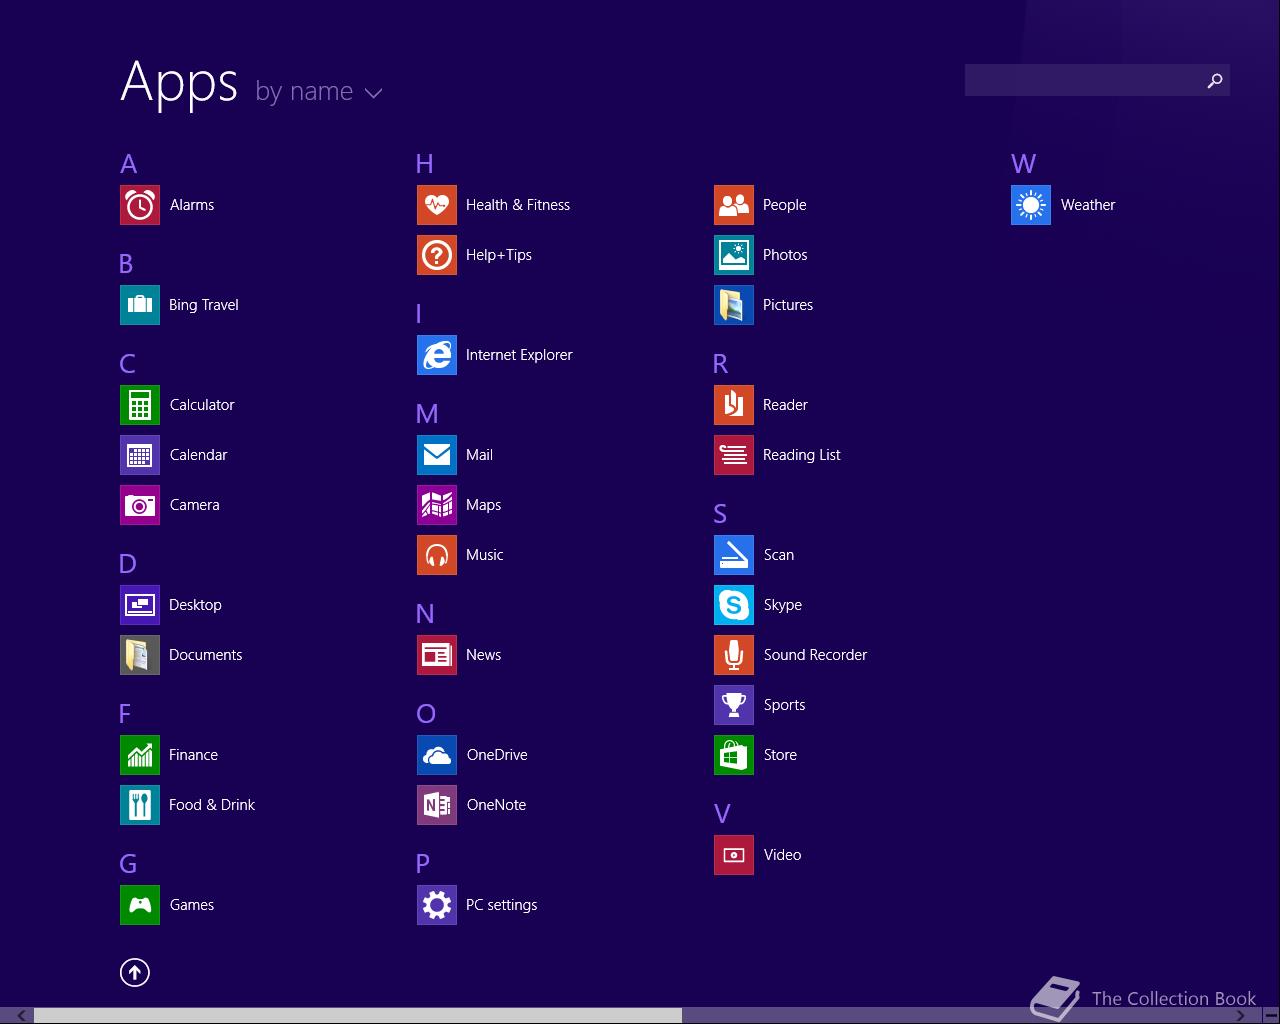Jump to letter C group header

tap(127, 364)
